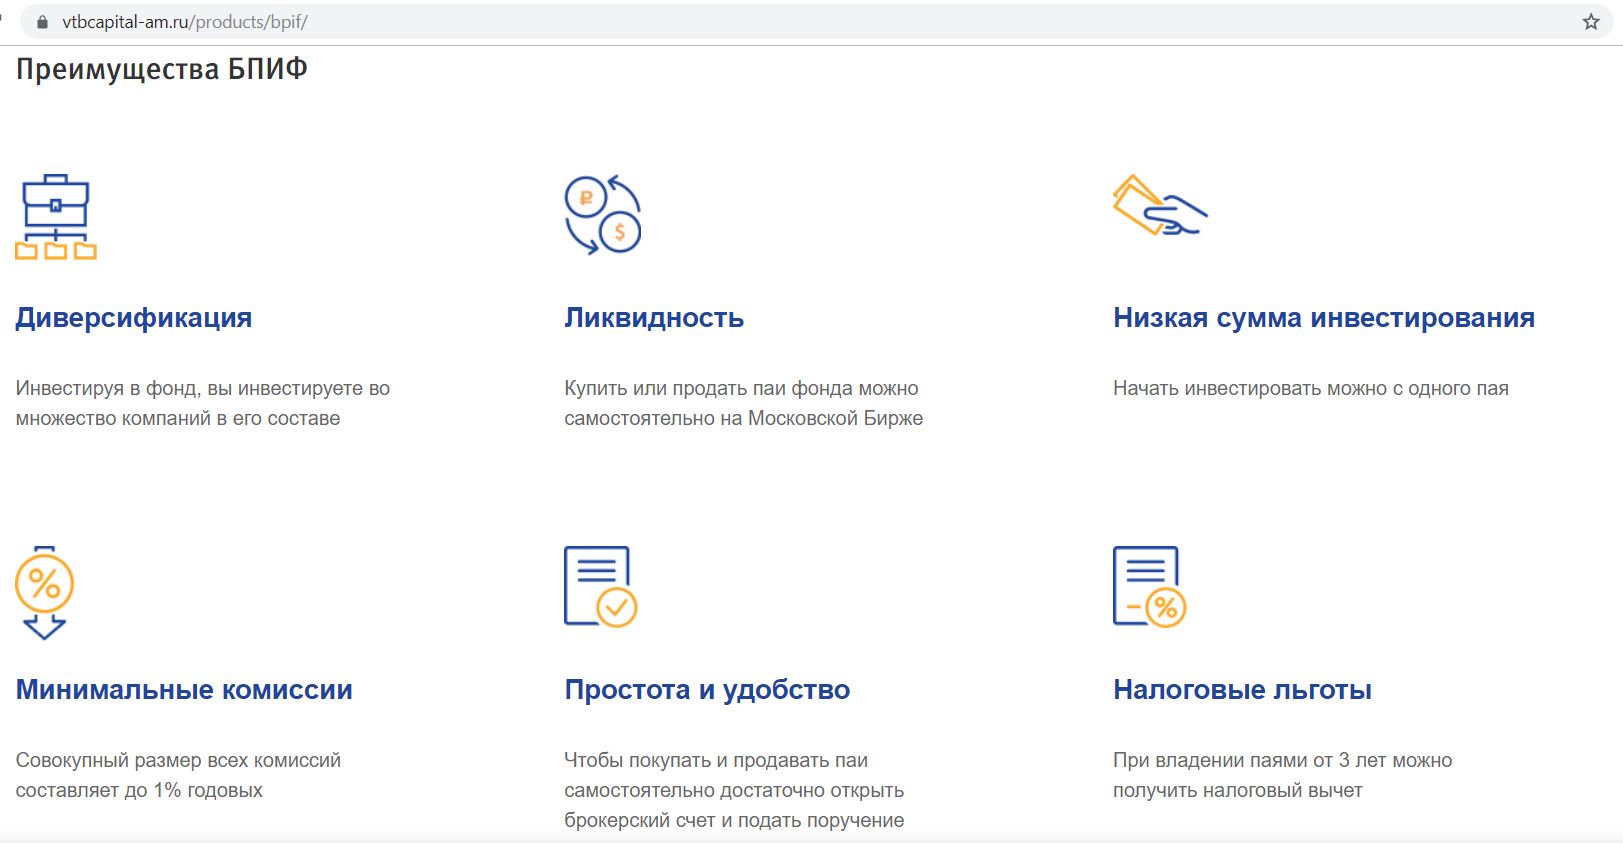Click the briefcase diversification icon
This screenshot has height=843, width=1623.
(x=56, y=217)
